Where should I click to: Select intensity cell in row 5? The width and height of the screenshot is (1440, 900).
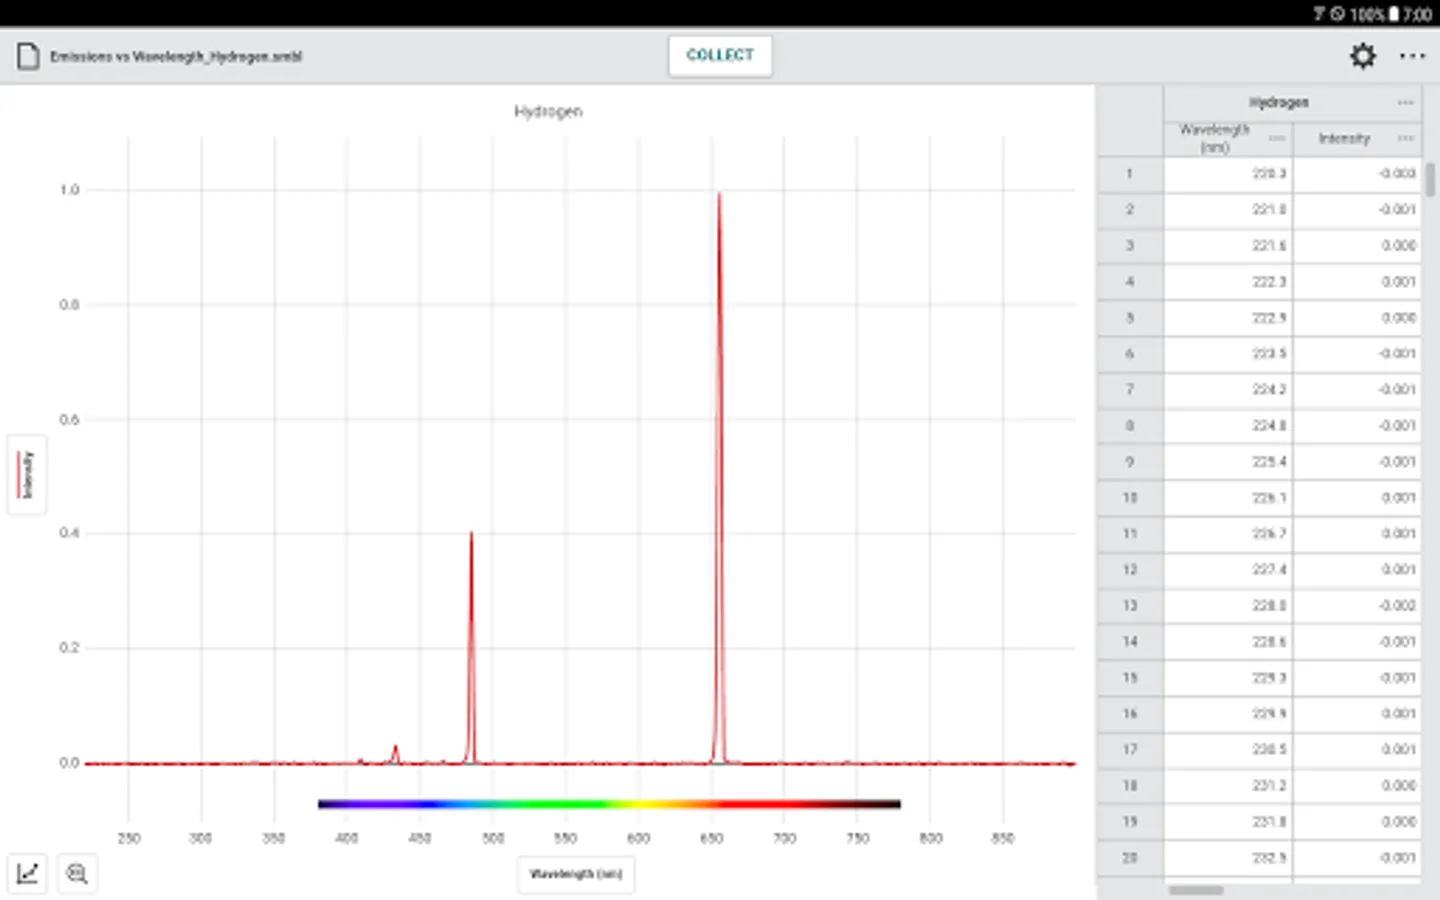[x=1357, y=318]
